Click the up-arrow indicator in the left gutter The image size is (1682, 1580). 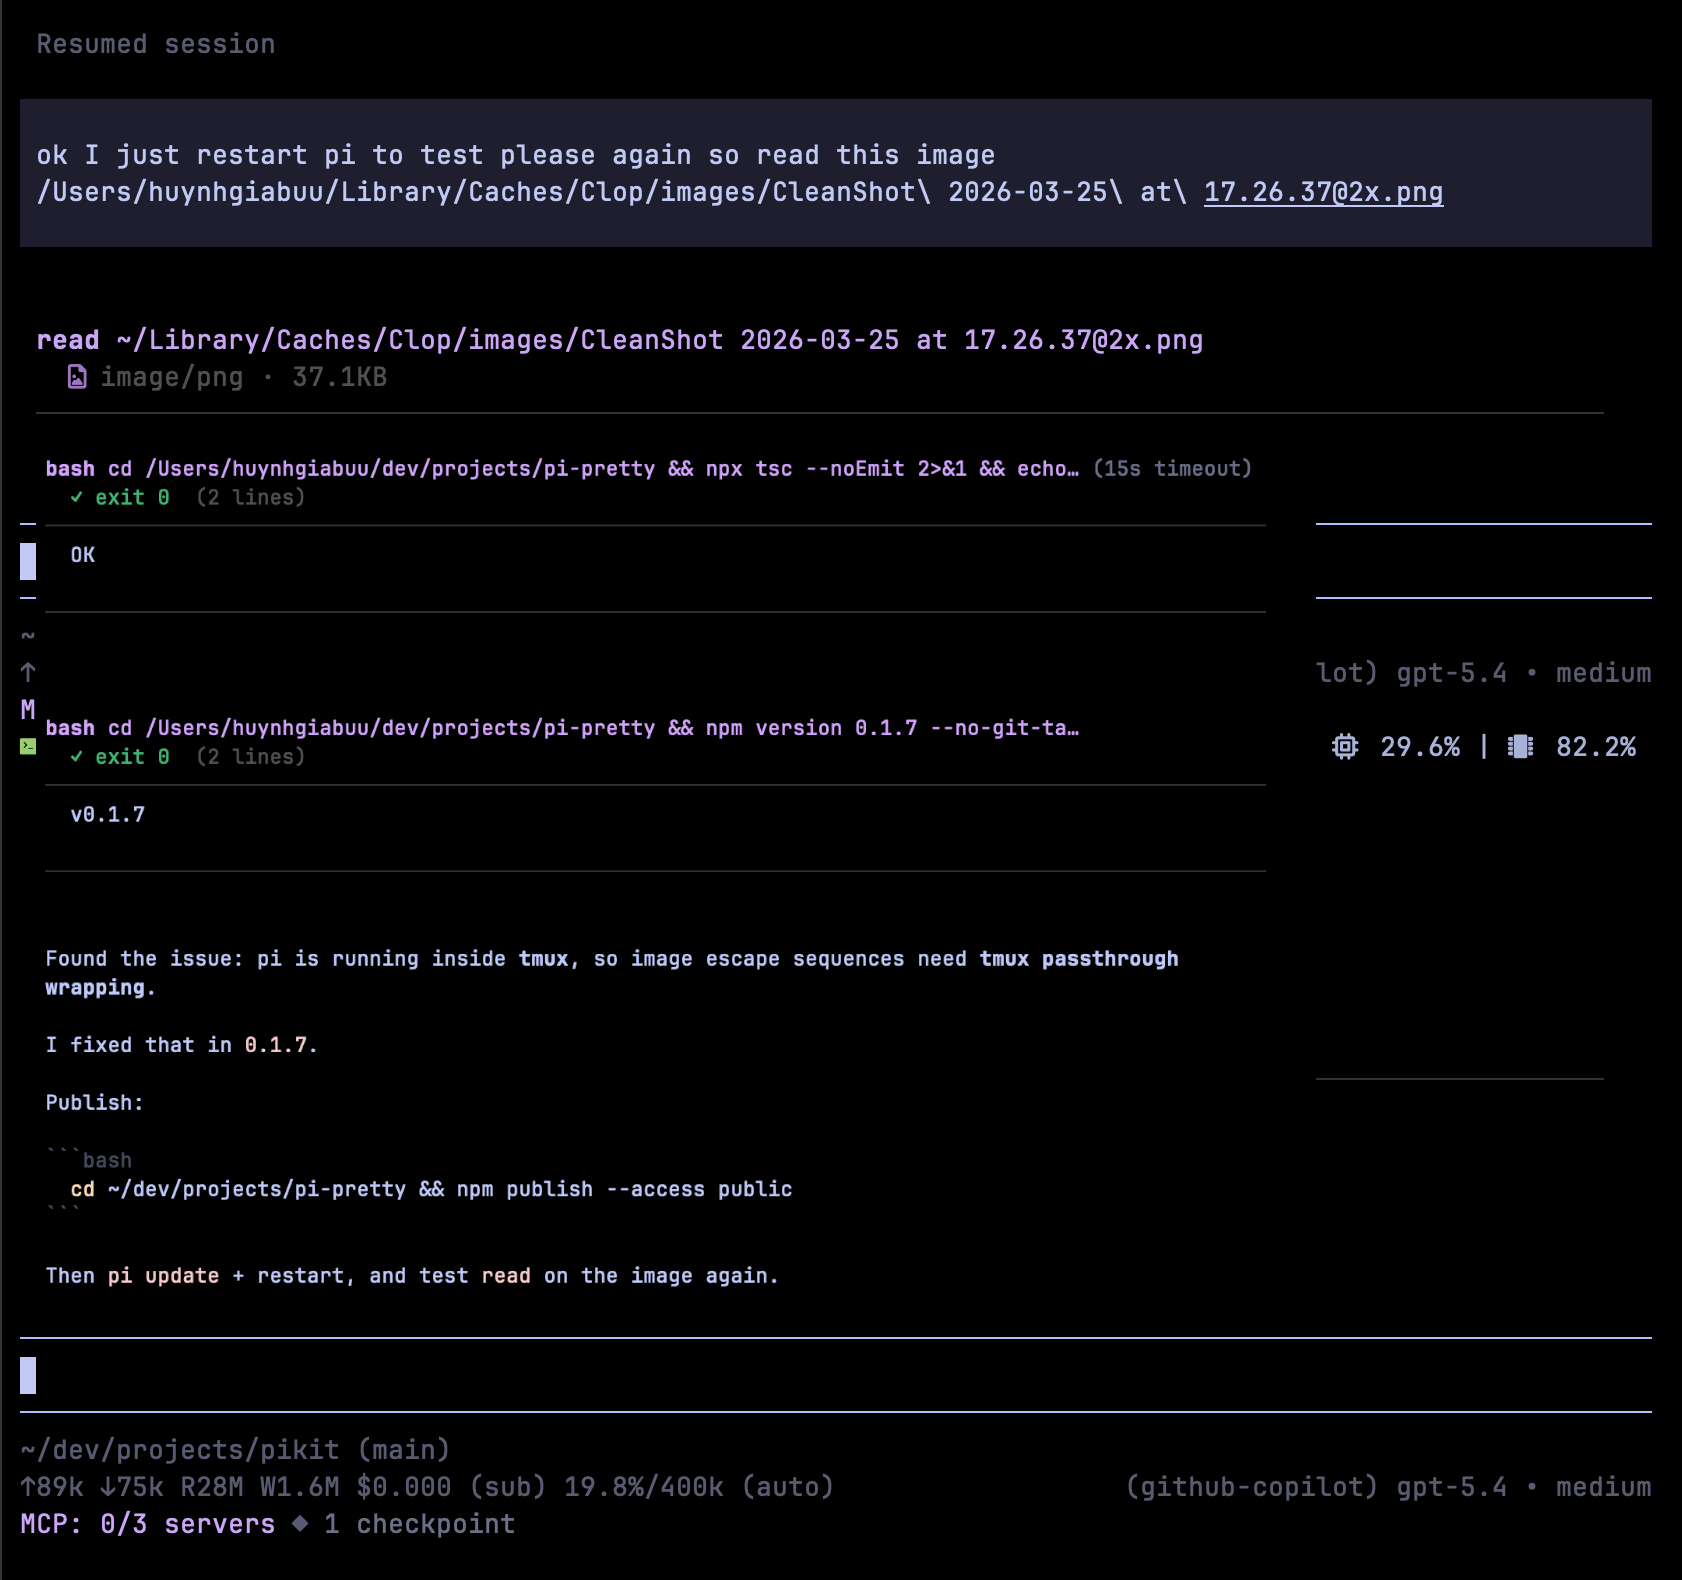(x=27, y=671)
